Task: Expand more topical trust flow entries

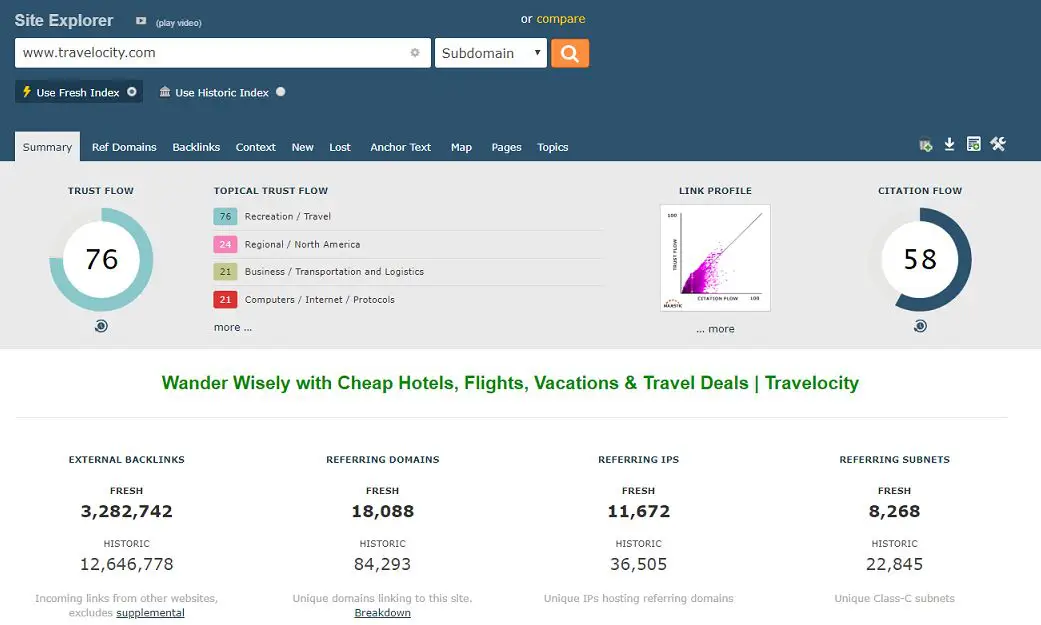Action: click(x=231, y=327)
